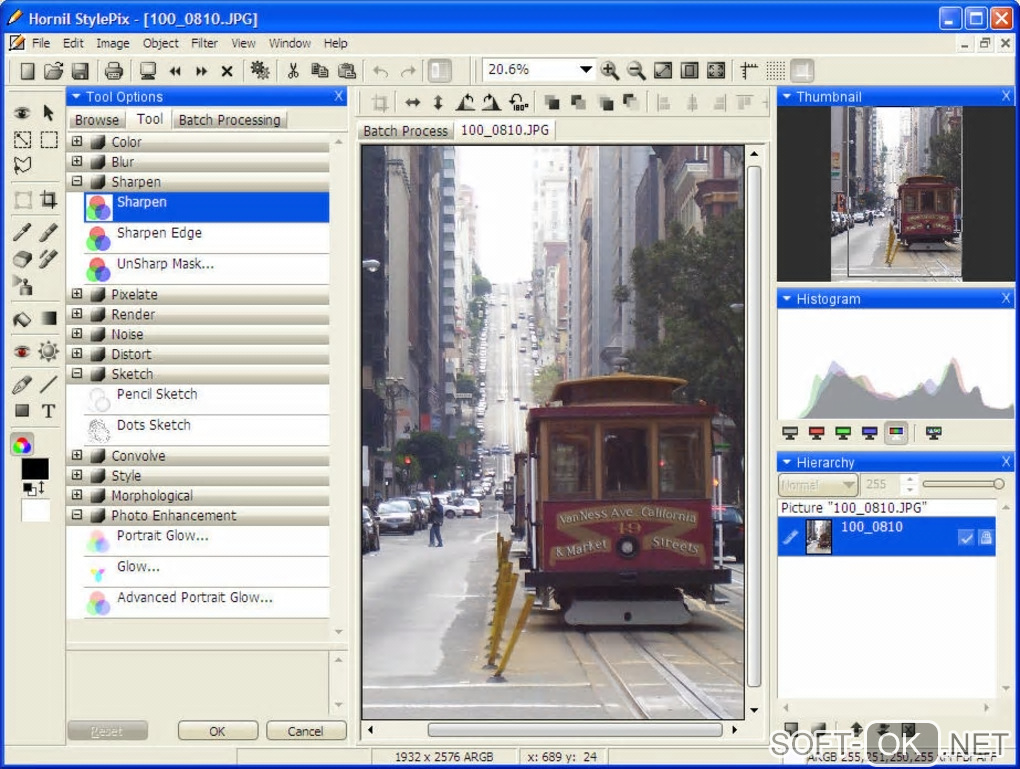Click the Zoom In magnifier icon

tap(610, 70)
